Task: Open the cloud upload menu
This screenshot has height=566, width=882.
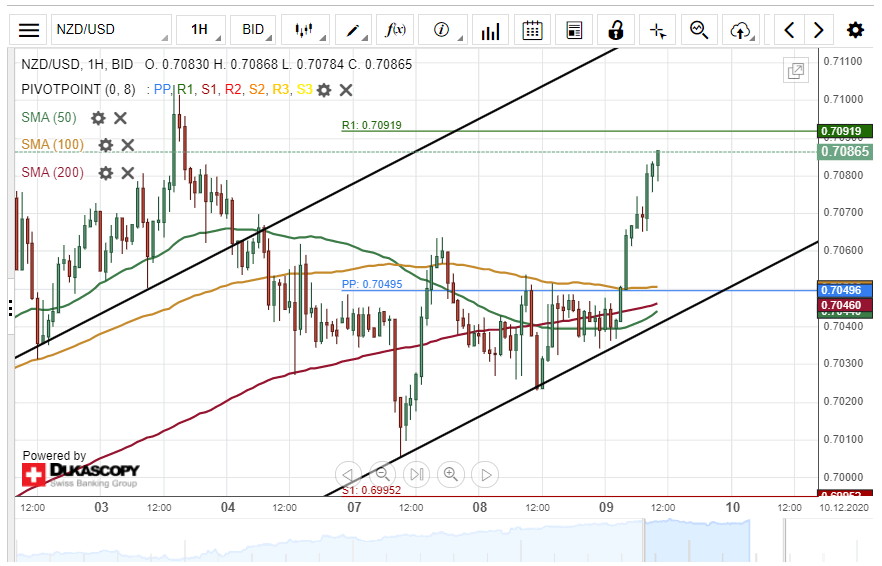Action: tap(741, 30)
